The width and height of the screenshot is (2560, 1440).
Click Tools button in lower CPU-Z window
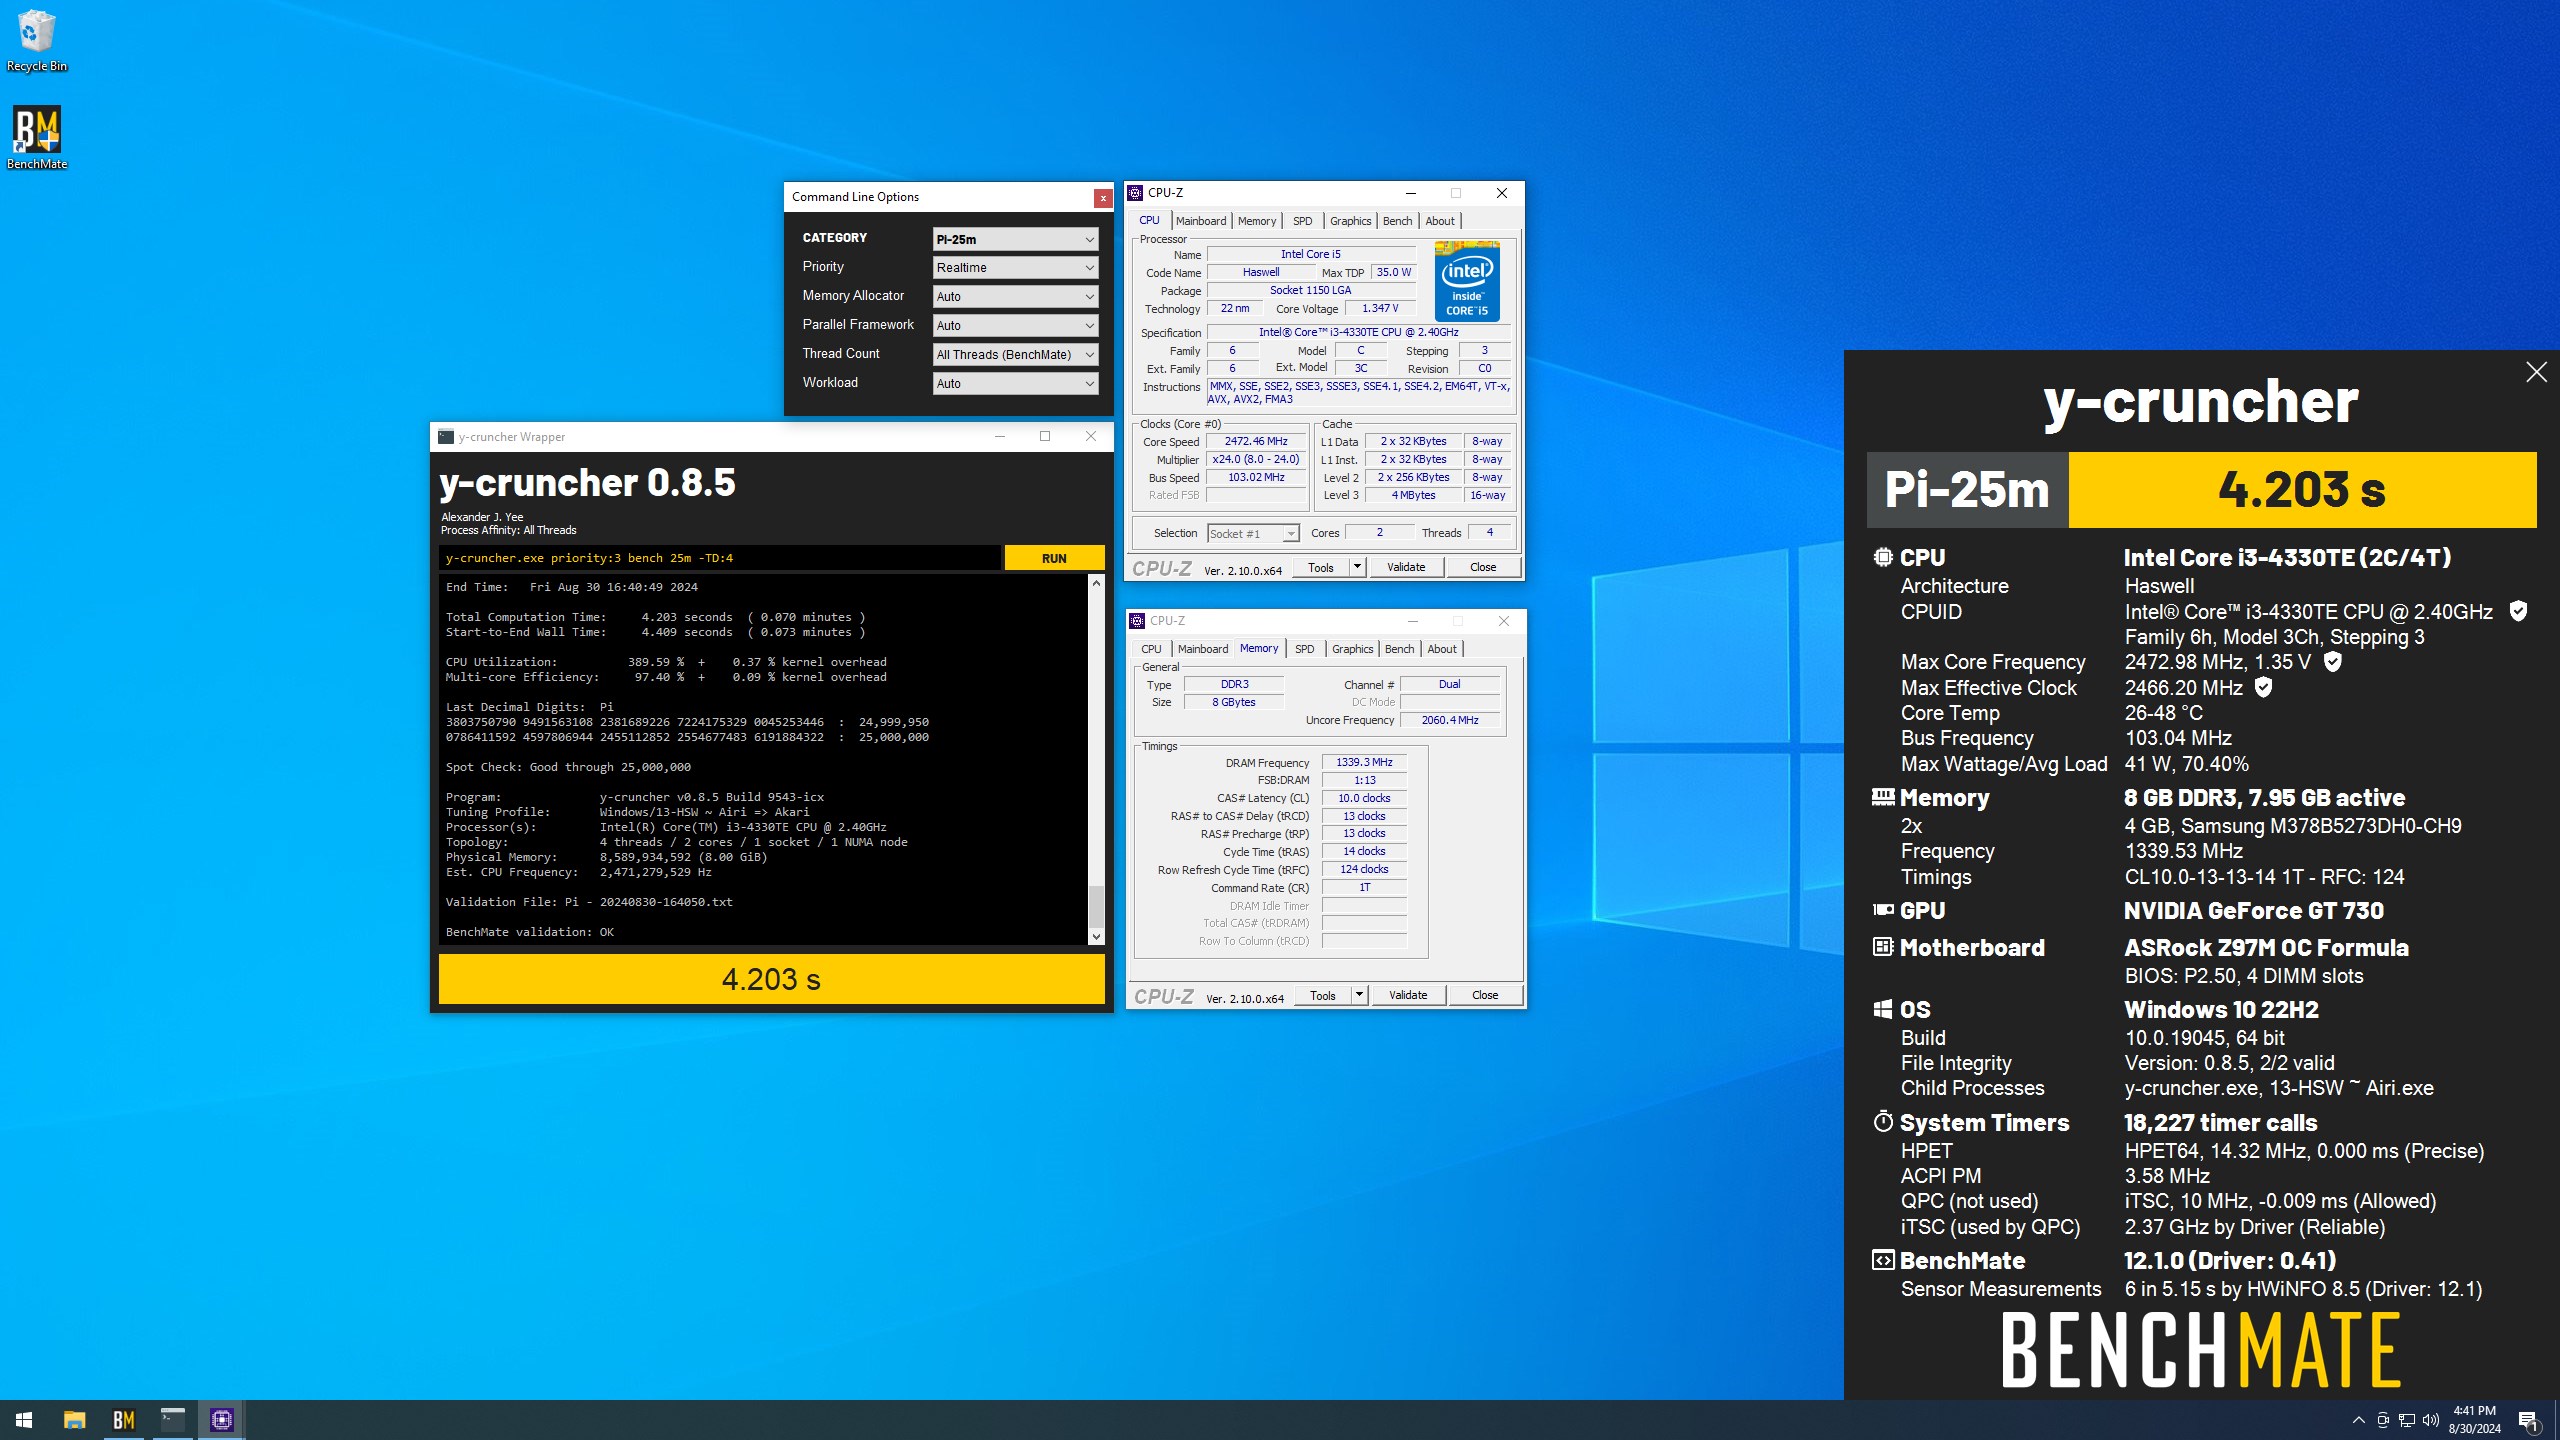1323,995
